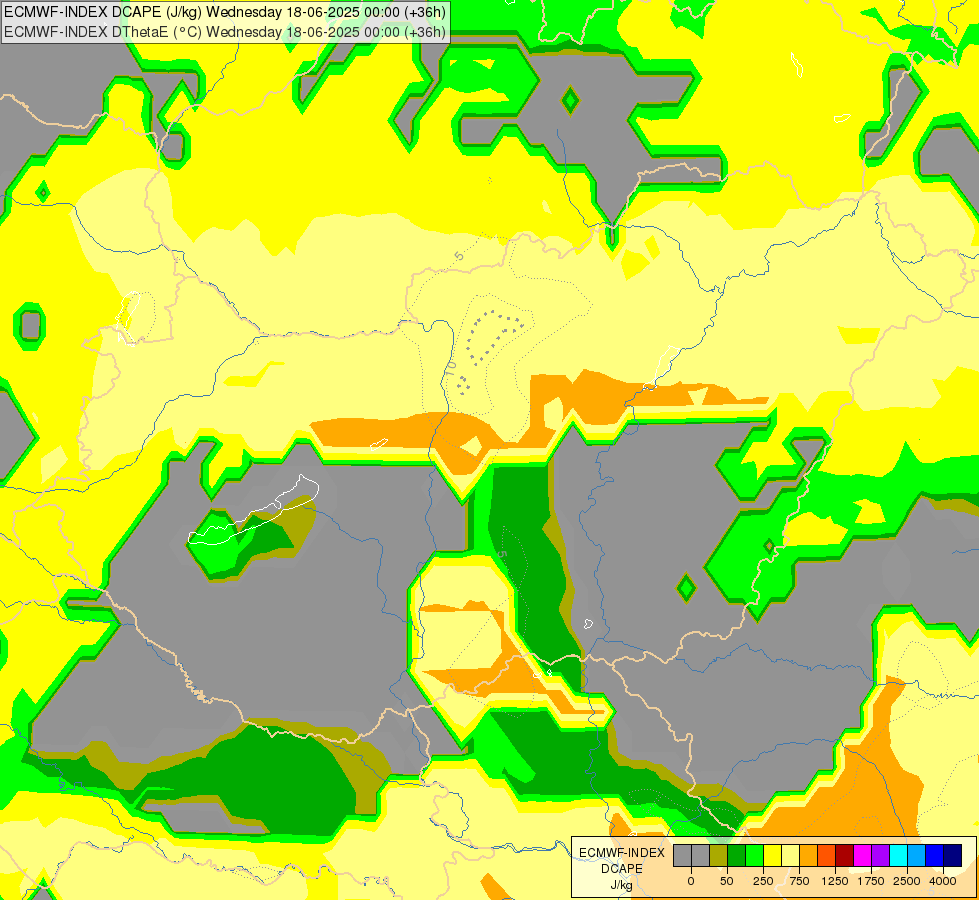
Task: Pick the light blue legend swatch
Action: coord(916,856)
